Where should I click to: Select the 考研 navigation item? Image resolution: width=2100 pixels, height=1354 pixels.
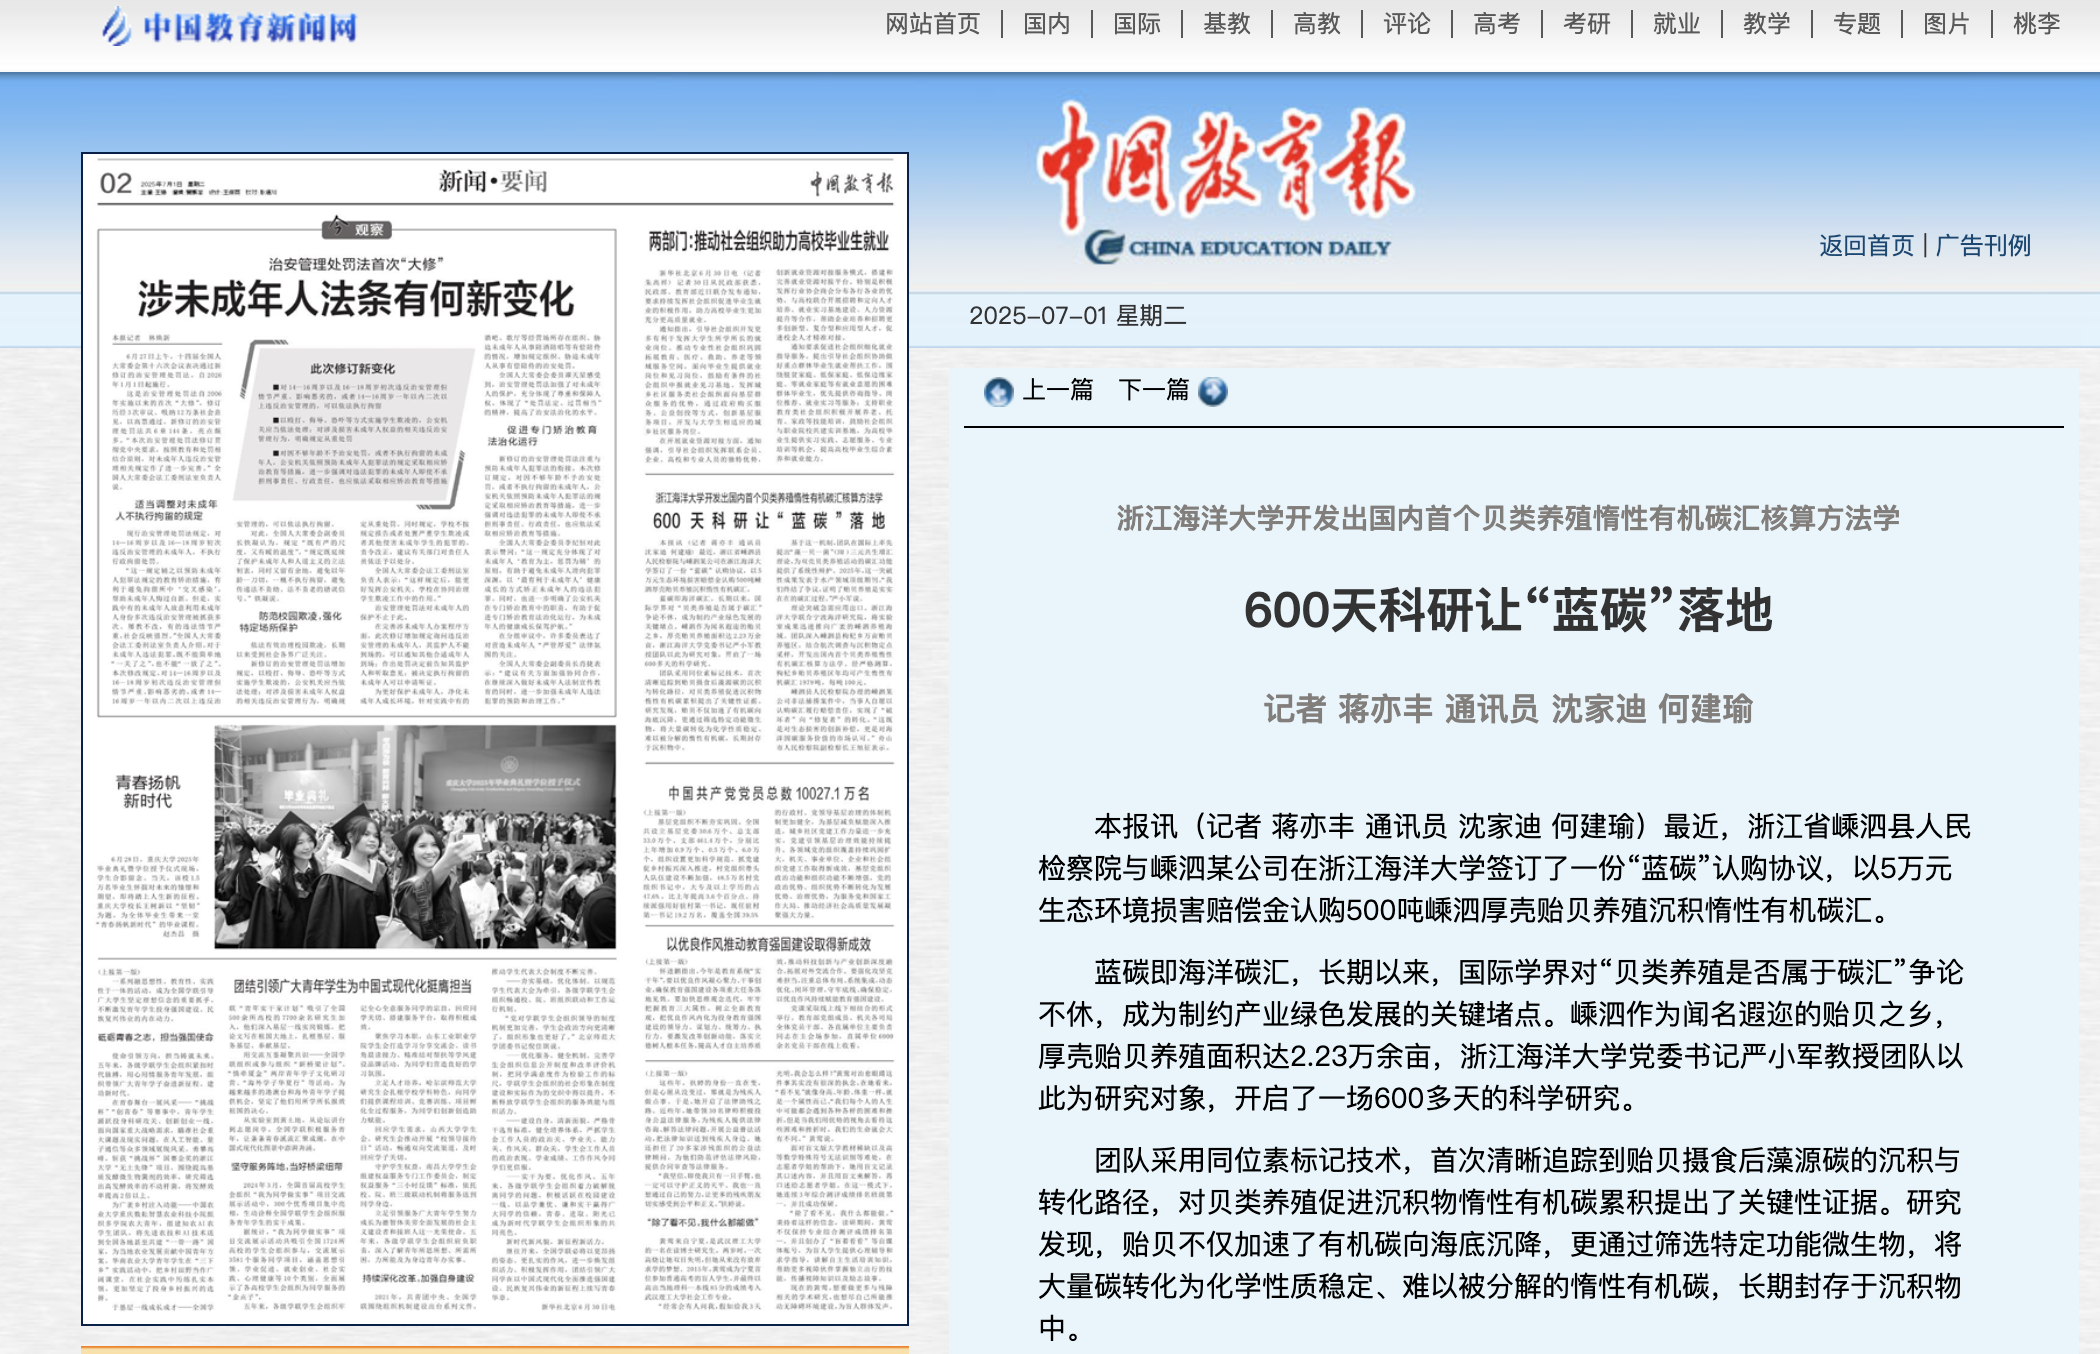(x=1587, y=23)
